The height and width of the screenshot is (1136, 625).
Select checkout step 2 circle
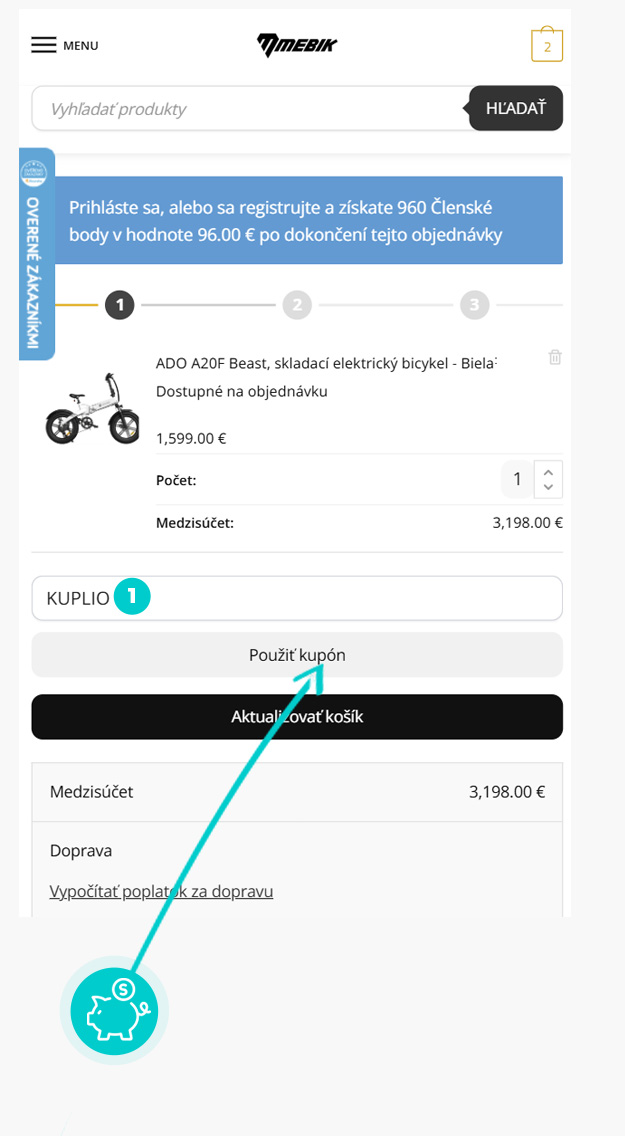297,306
